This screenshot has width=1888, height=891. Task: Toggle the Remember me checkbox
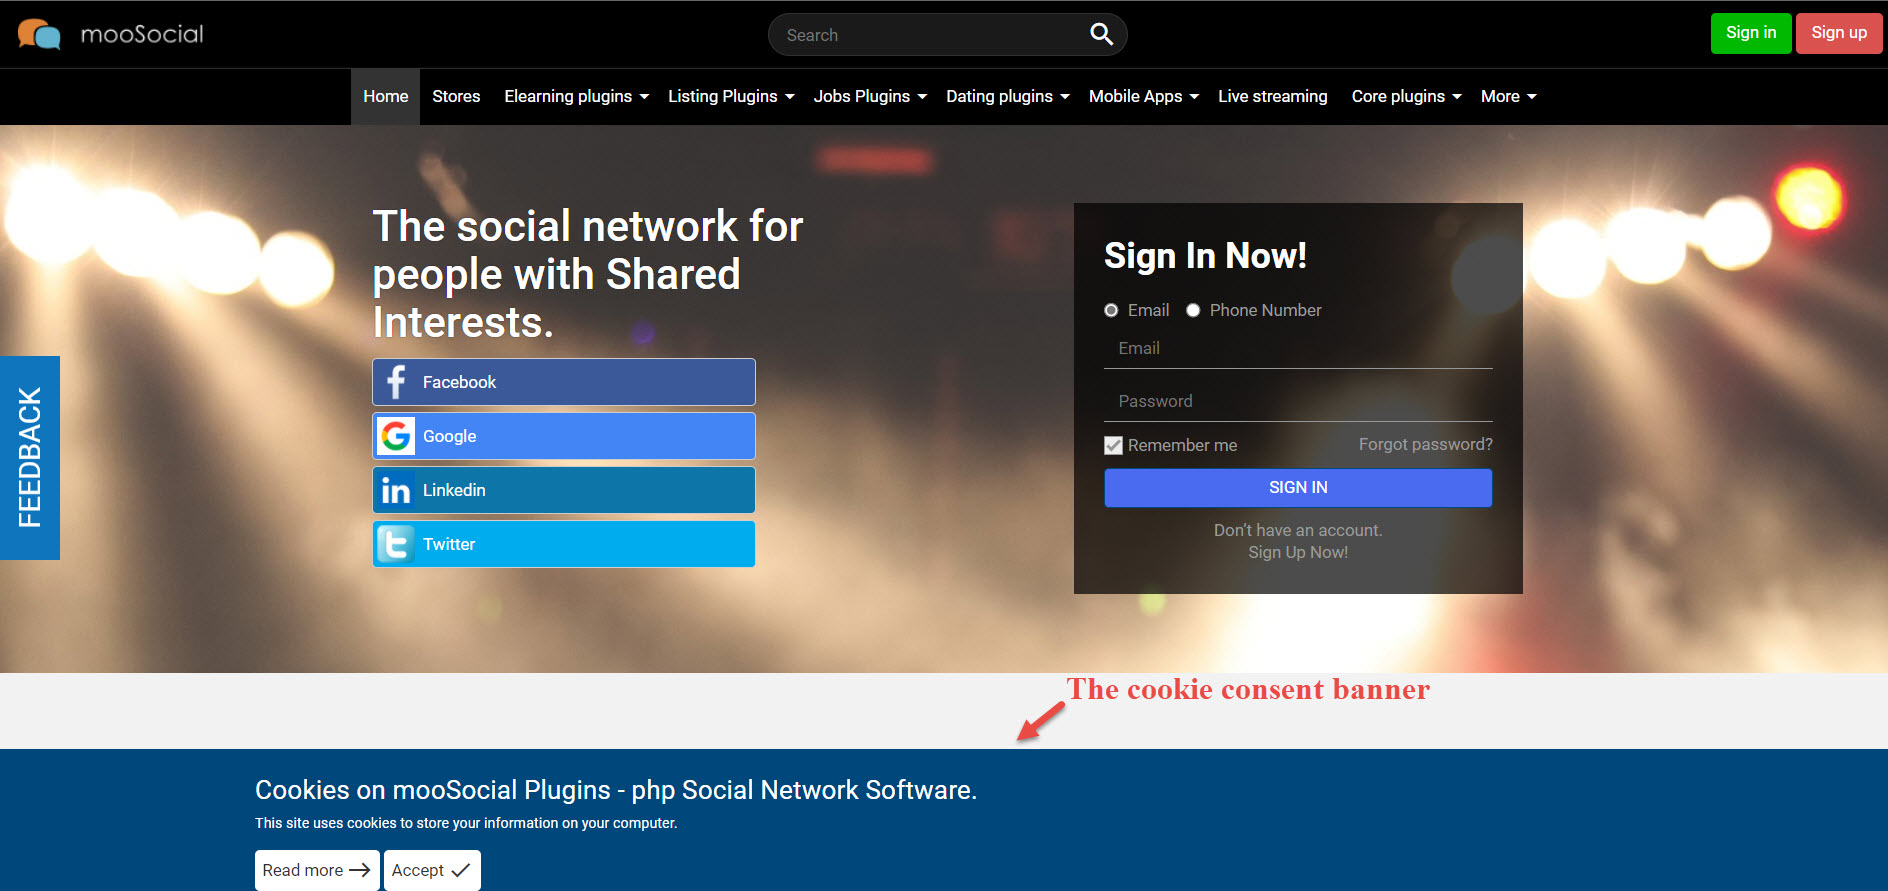click(1113, 445)
